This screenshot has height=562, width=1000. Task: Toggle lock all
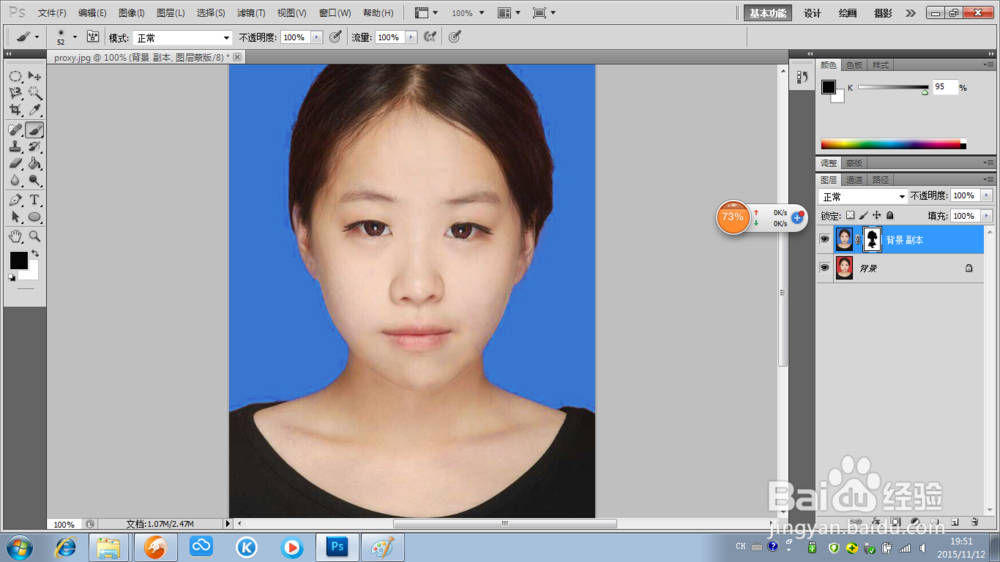pyautogui.click(x=890, y=216)
